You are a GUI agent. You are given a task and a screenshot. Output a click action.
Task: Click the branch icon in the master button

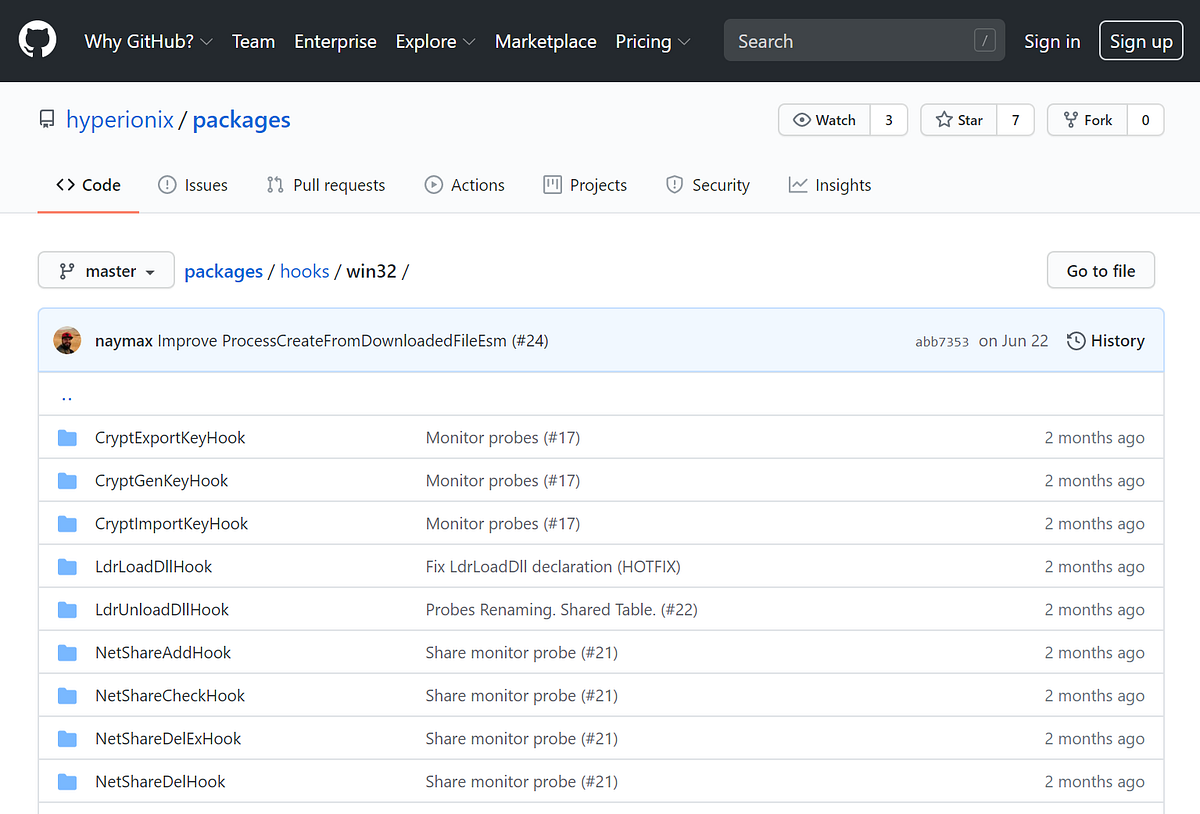(x=68, y=270)
